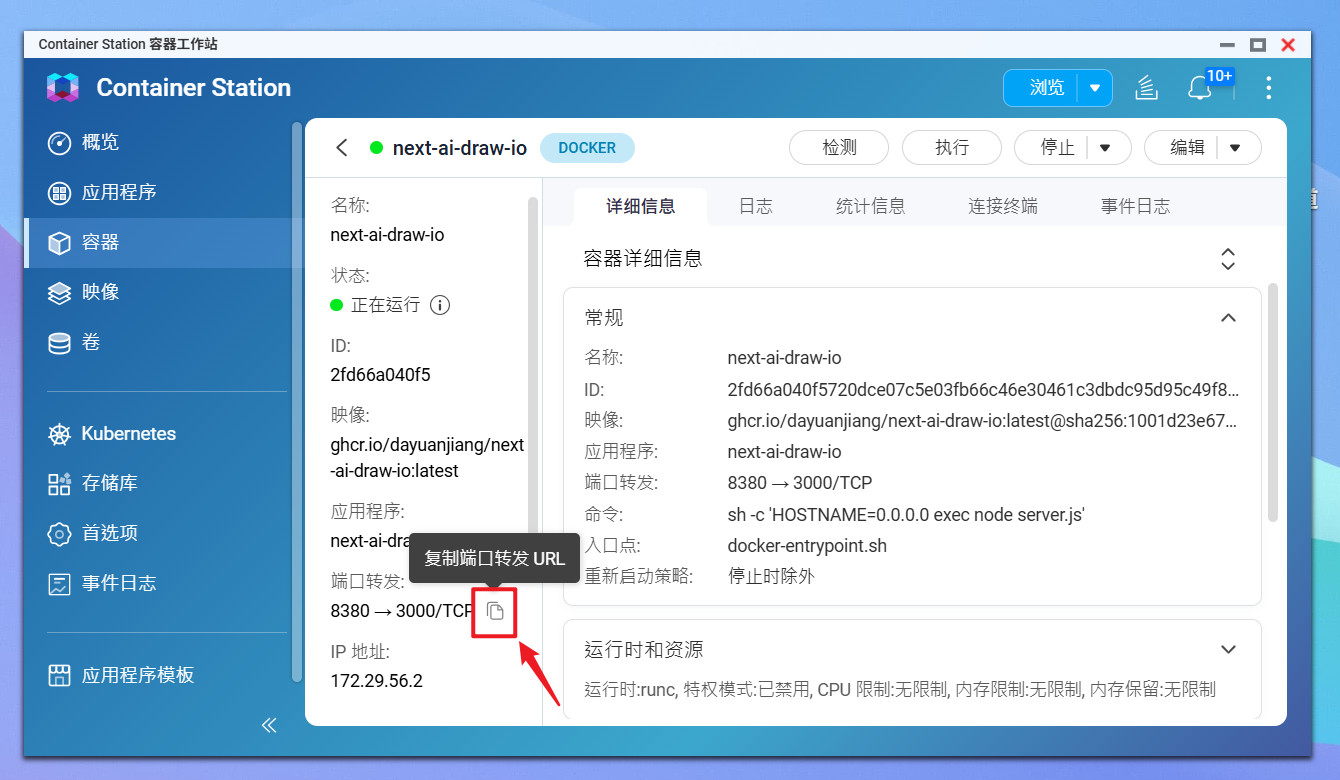Open the Stop (停止) dropdown arrow

tap(1105, 148)
